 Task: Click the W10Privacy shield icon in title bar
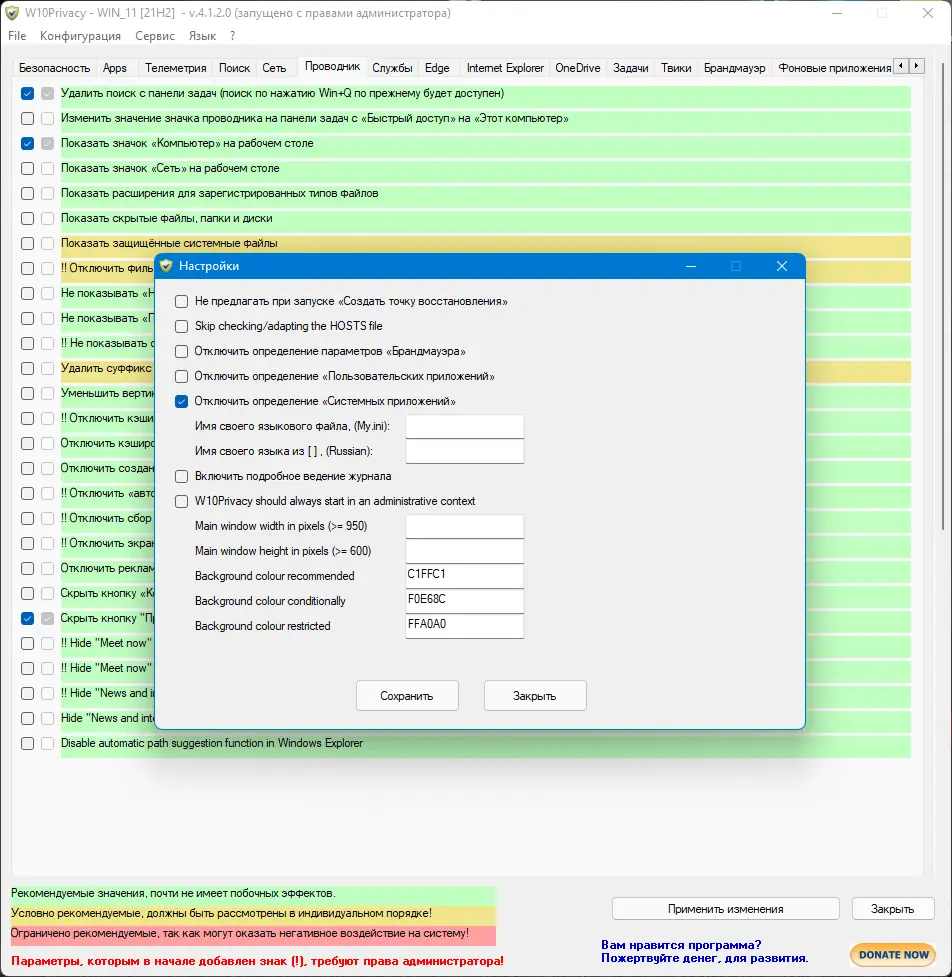point(12,13)
